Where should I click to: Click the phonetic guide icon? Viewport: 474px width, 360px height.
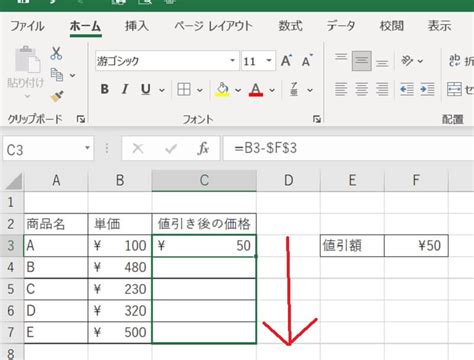point(294,89)
